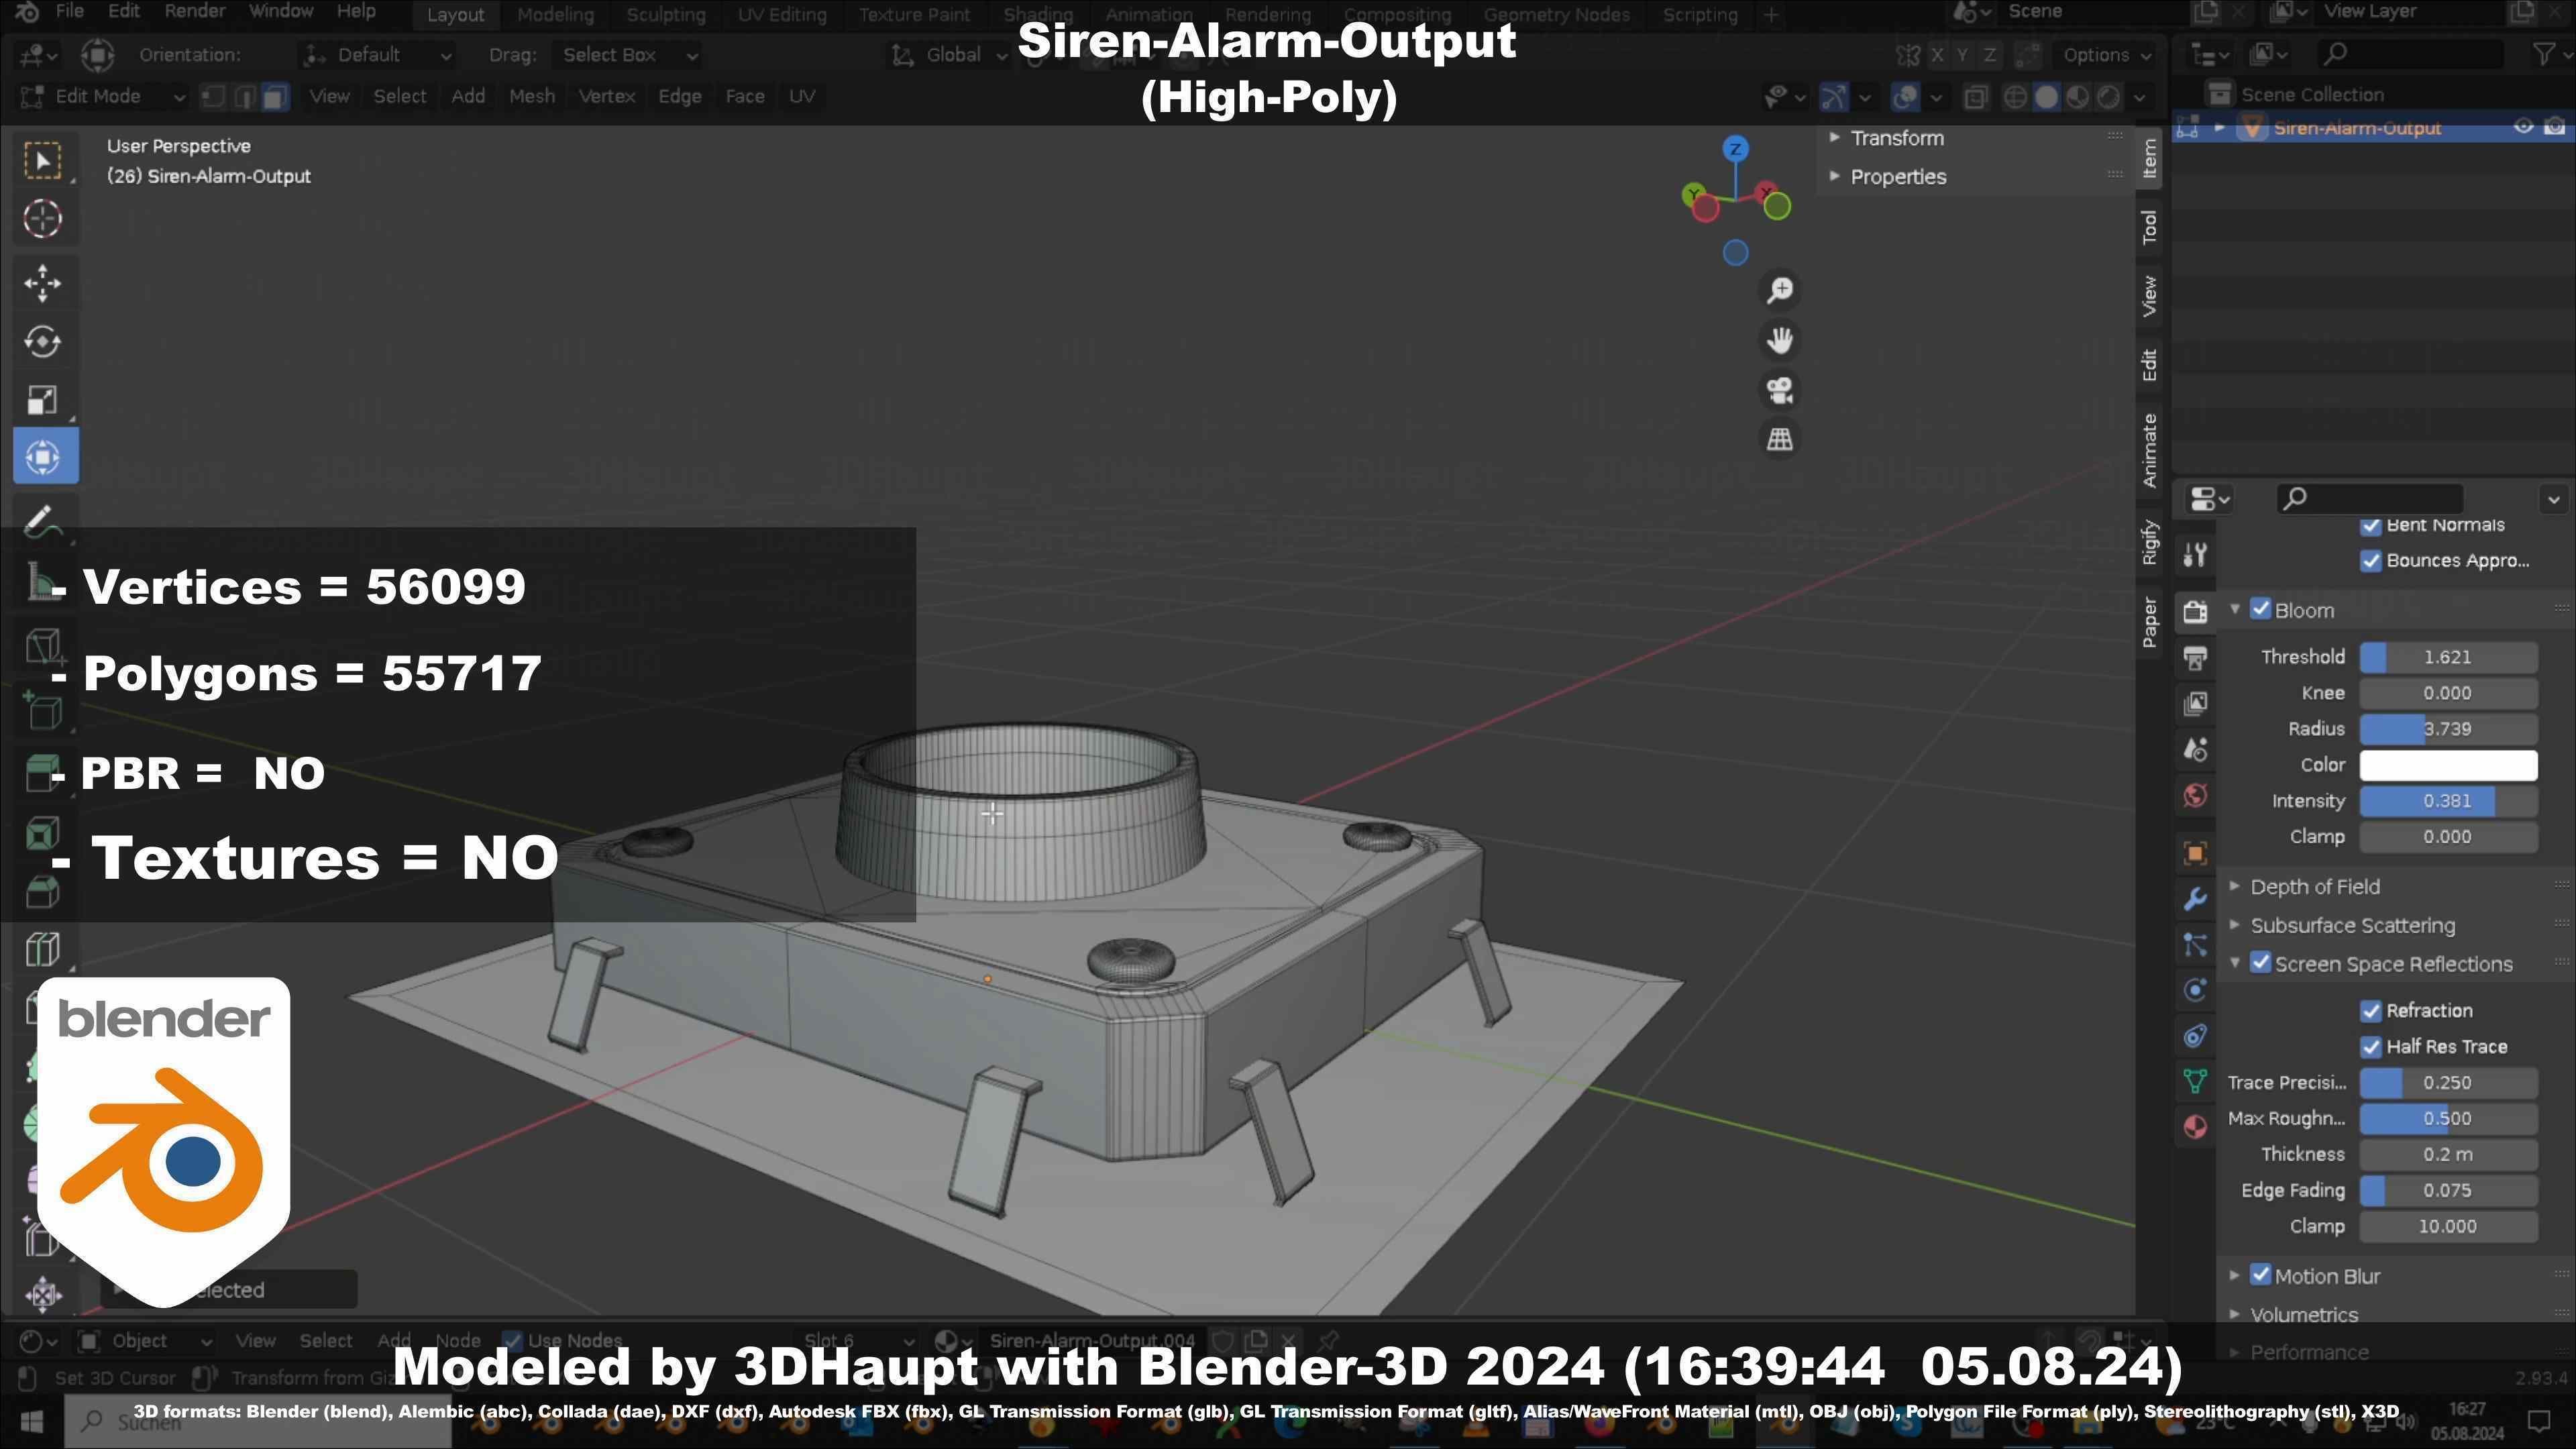Uncheck the Bent Normals checkbox

click(2370, 525)
